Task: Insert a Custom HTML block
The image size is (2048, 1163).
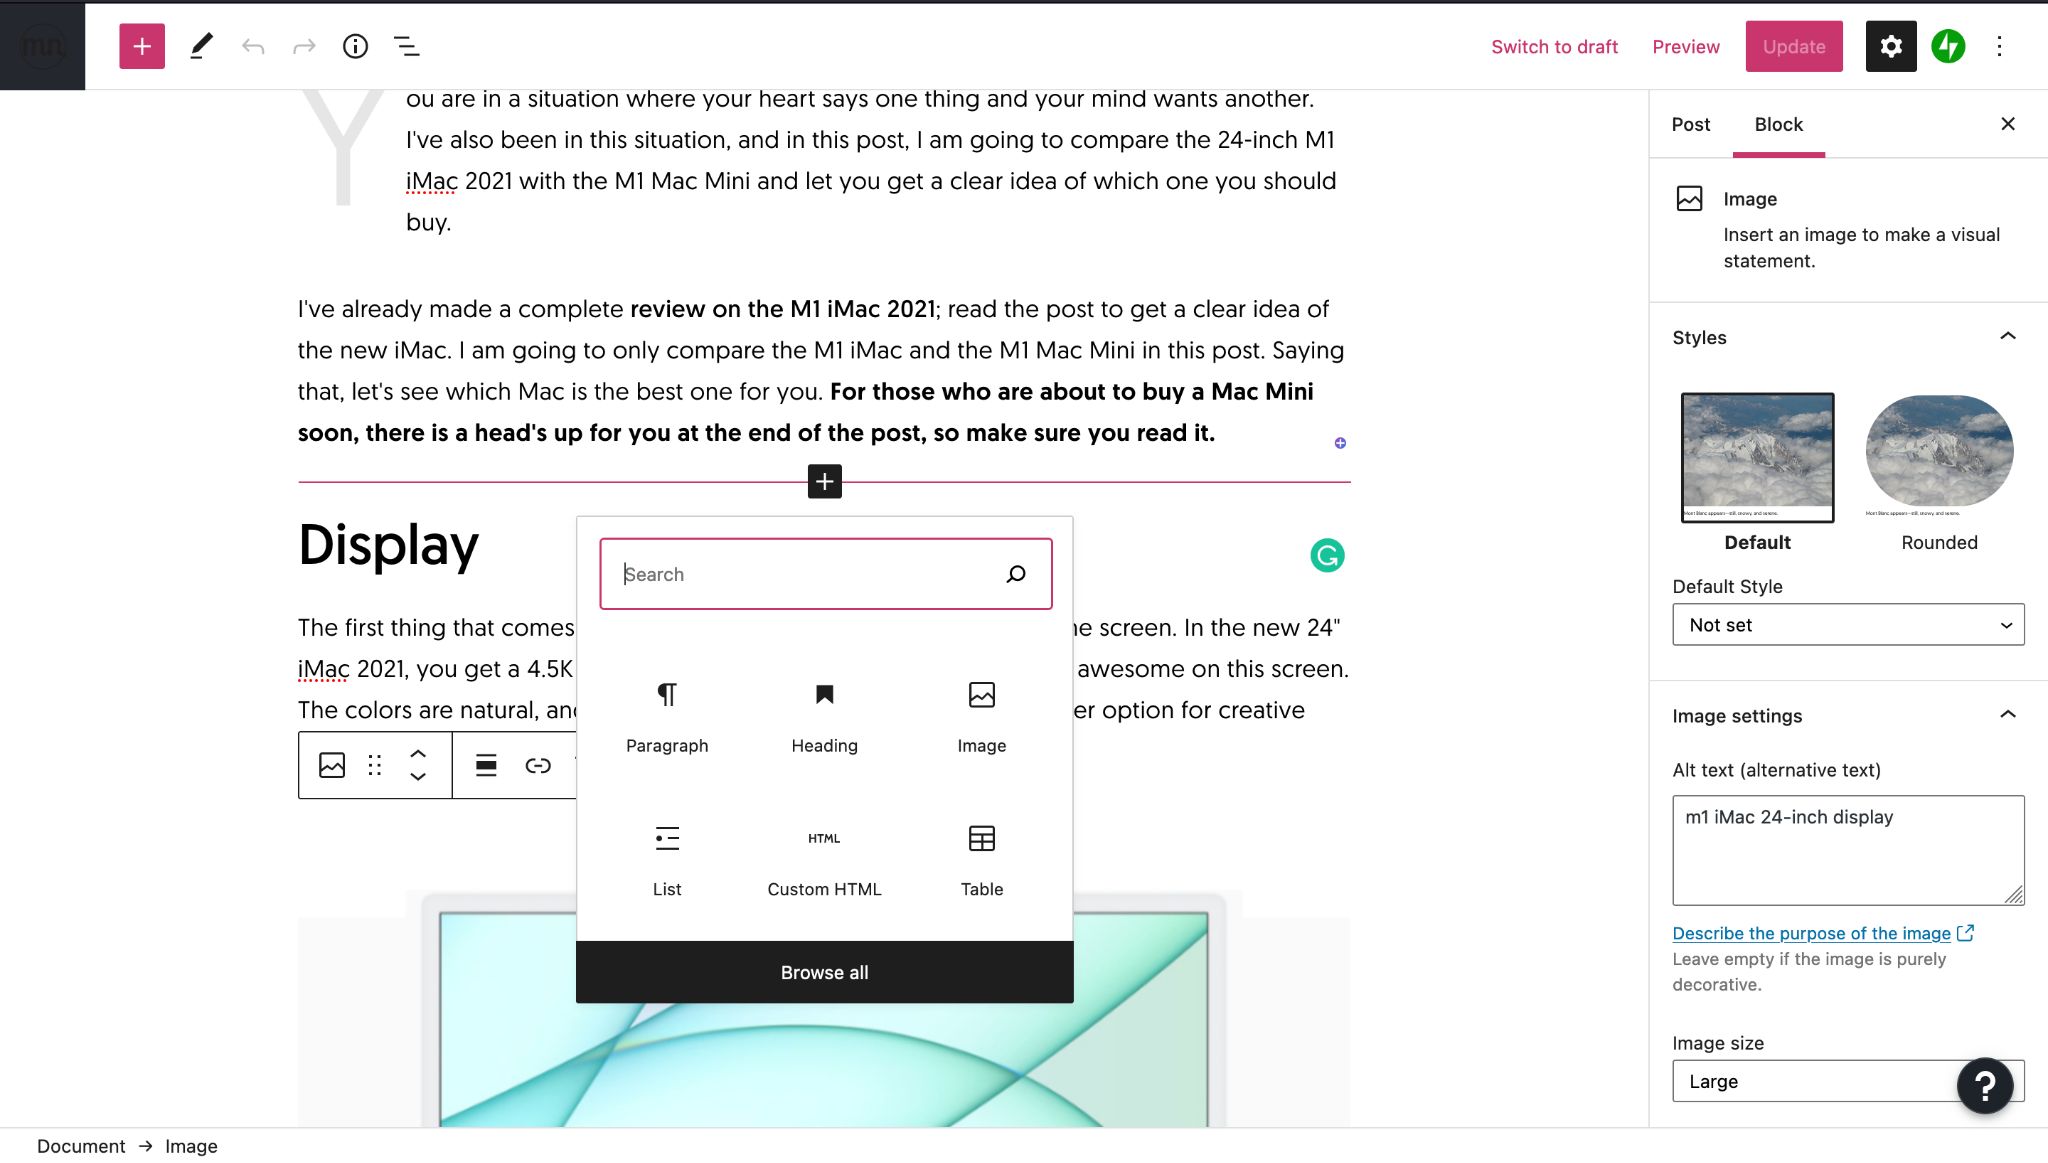Action: (824, 858)
